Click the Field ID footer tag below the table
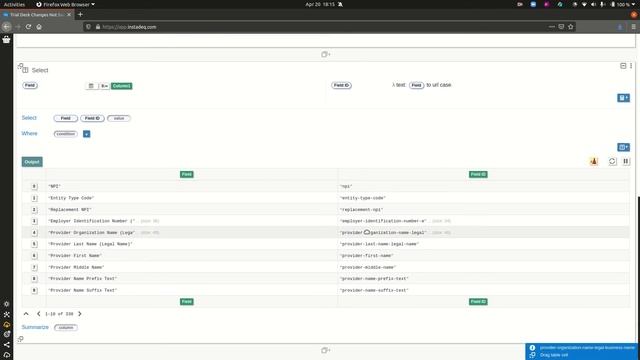640x360 pixels. click(x=478, y=302)
